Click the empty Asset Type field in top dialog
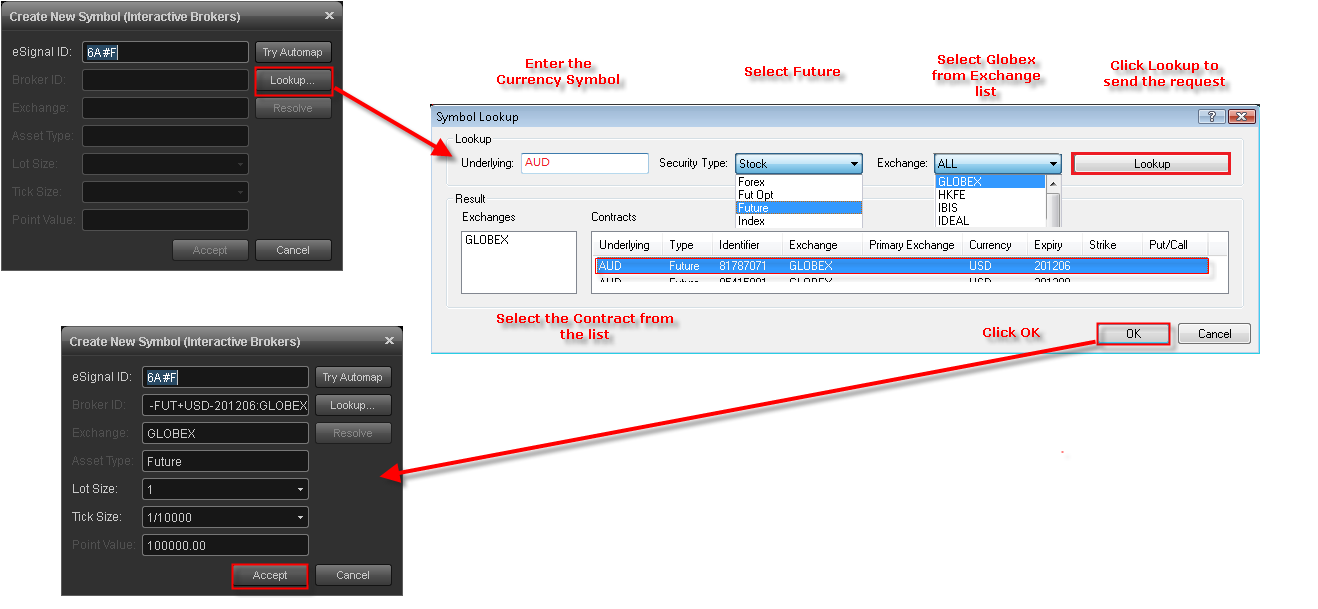This screenshot has height=609, width=1318. tap(165, 136)
